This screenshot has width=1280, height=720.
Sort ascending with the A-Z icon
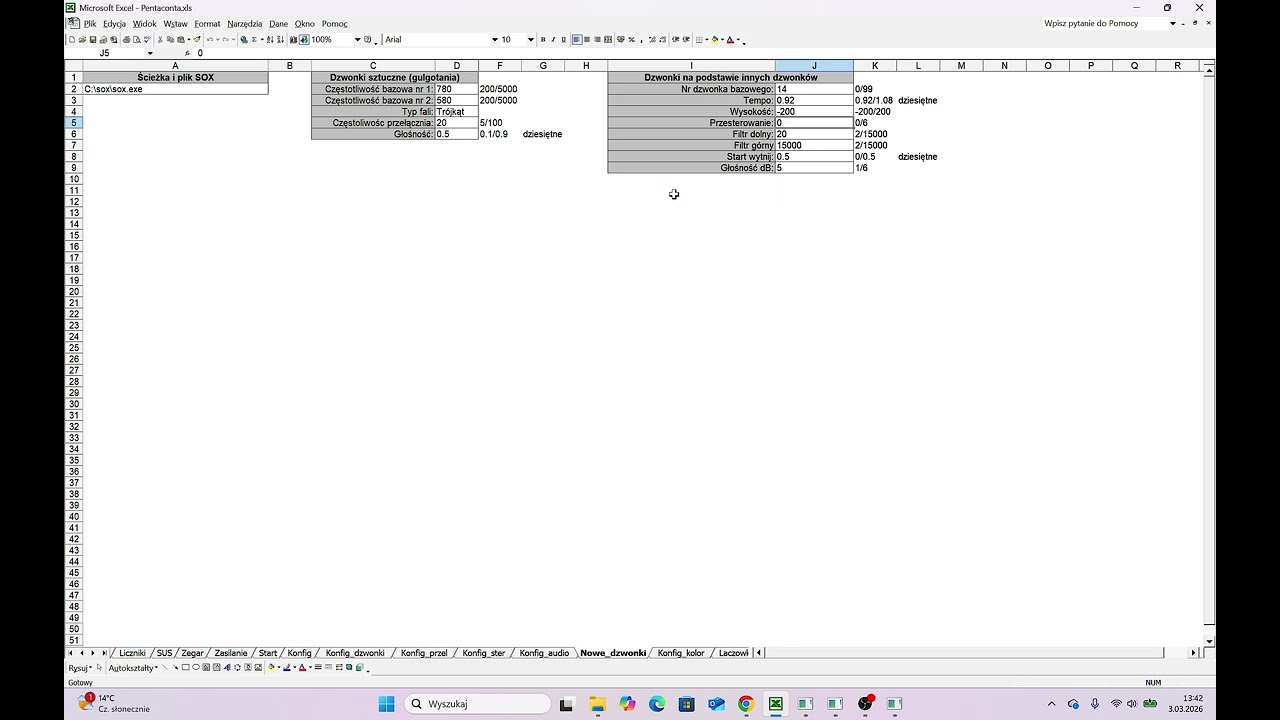[x=269, y=40]
